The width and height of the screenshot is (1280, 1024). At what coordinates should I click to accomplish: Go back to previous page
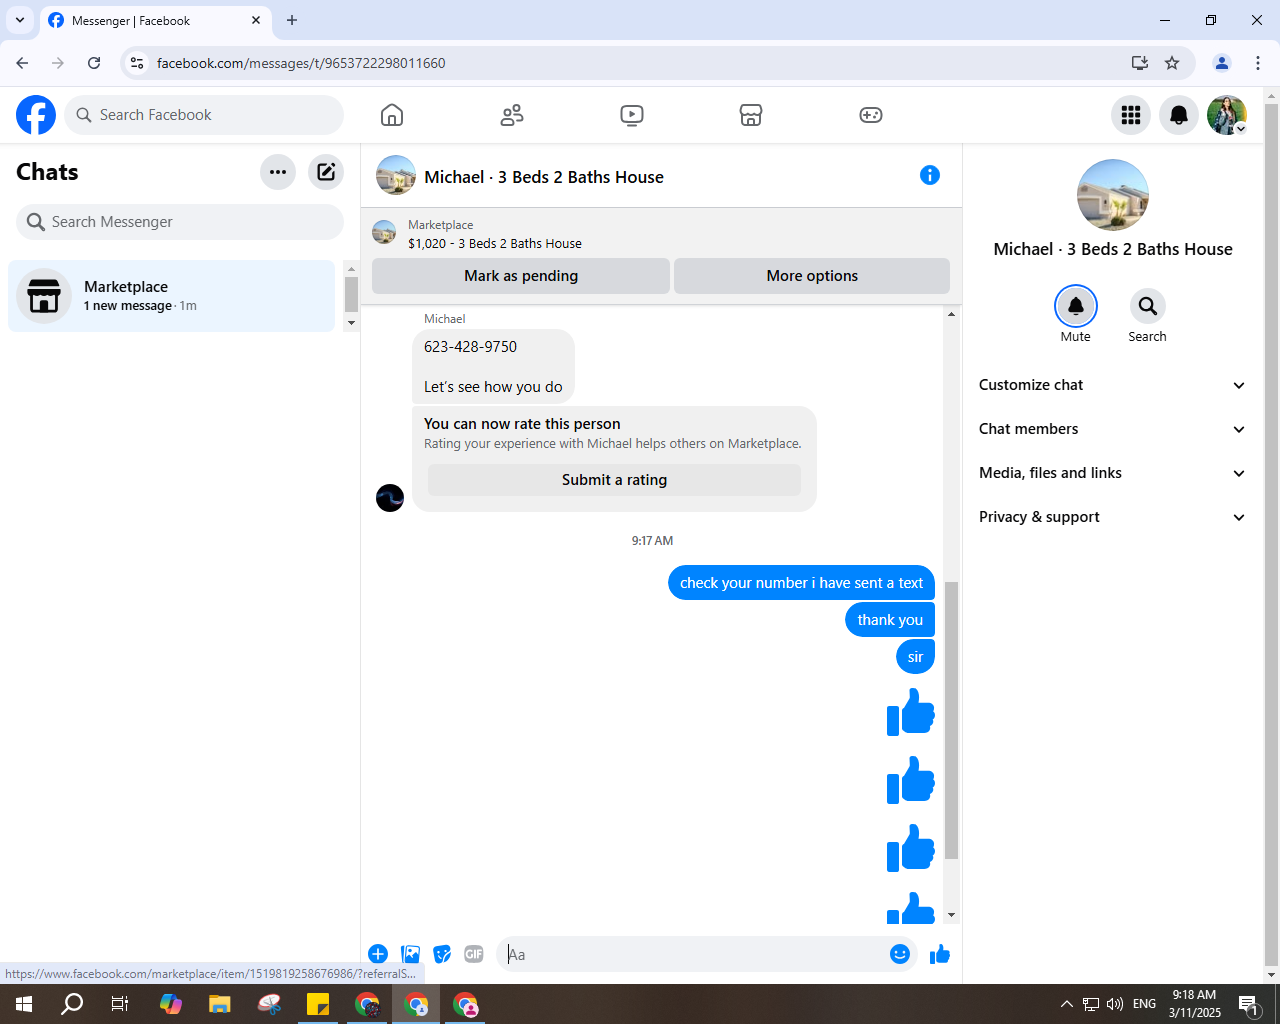(x=22, y=63)
